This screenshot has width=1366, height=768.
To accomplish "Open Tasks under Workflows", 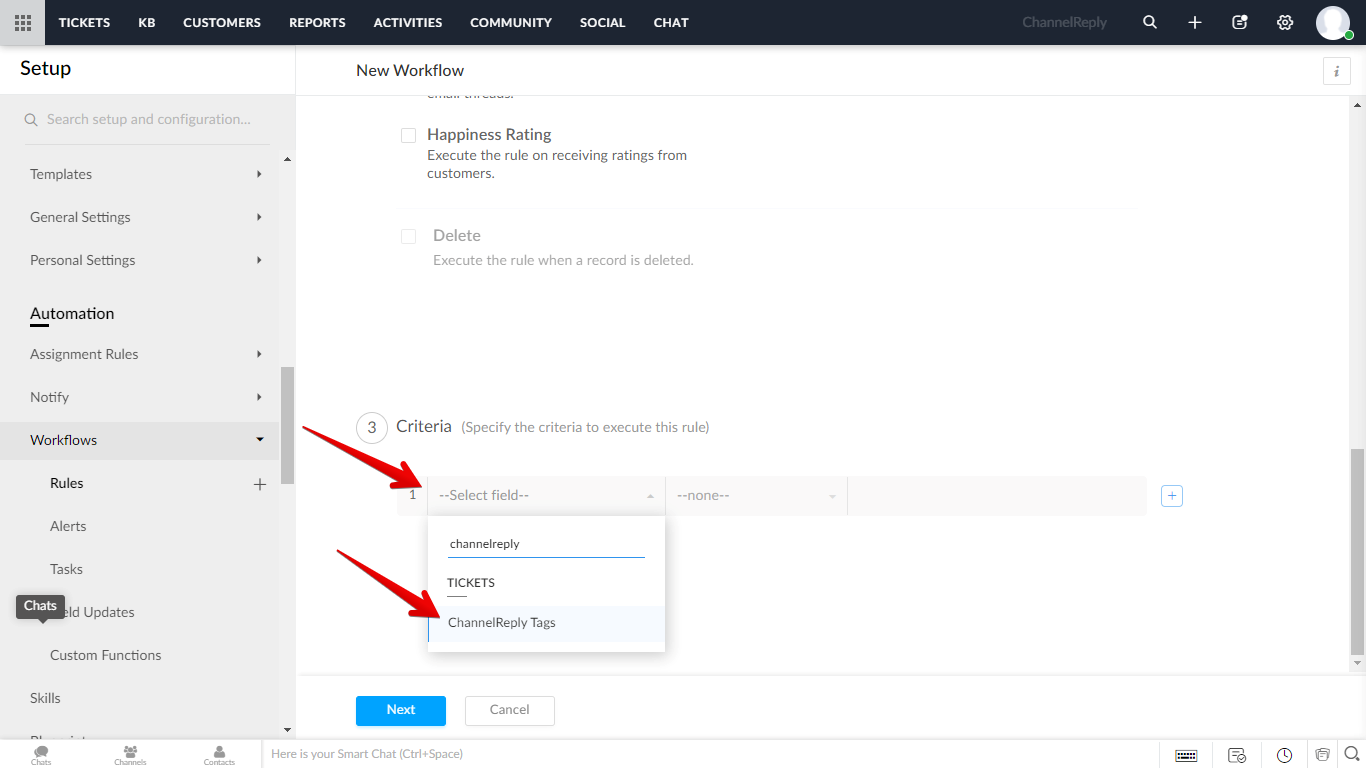I will (x=66, y=569).
